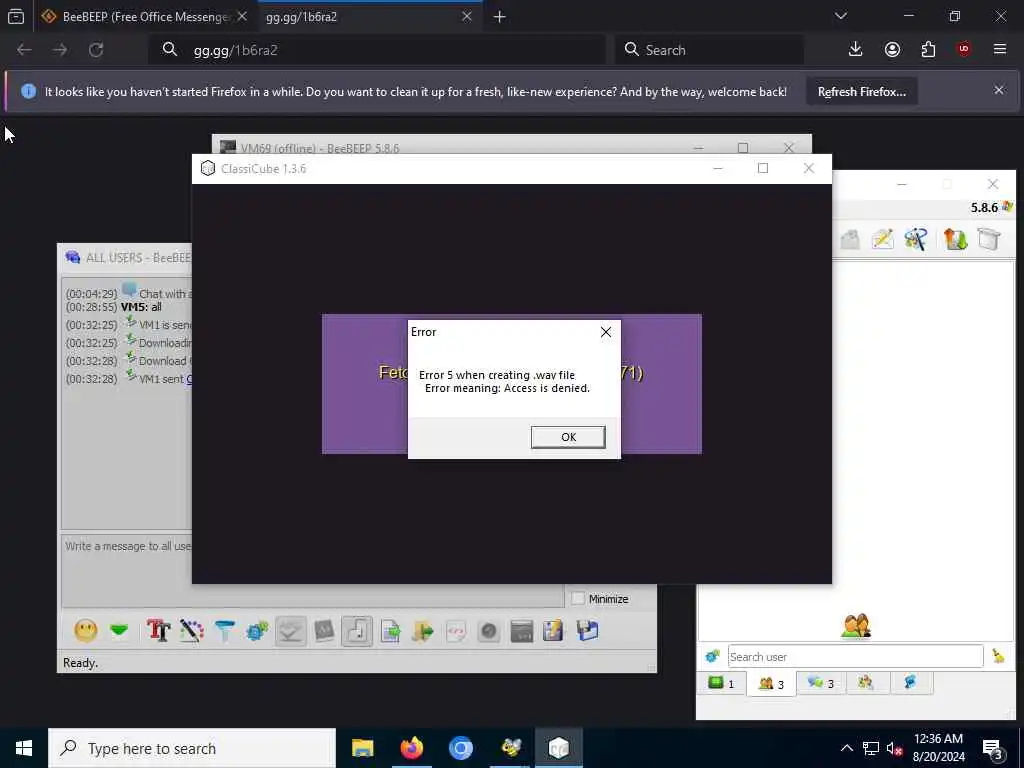The width and height of the screenshot is (1024, 768).
Task: Click the muted speaker volume icon
Action: click(894, 748)
